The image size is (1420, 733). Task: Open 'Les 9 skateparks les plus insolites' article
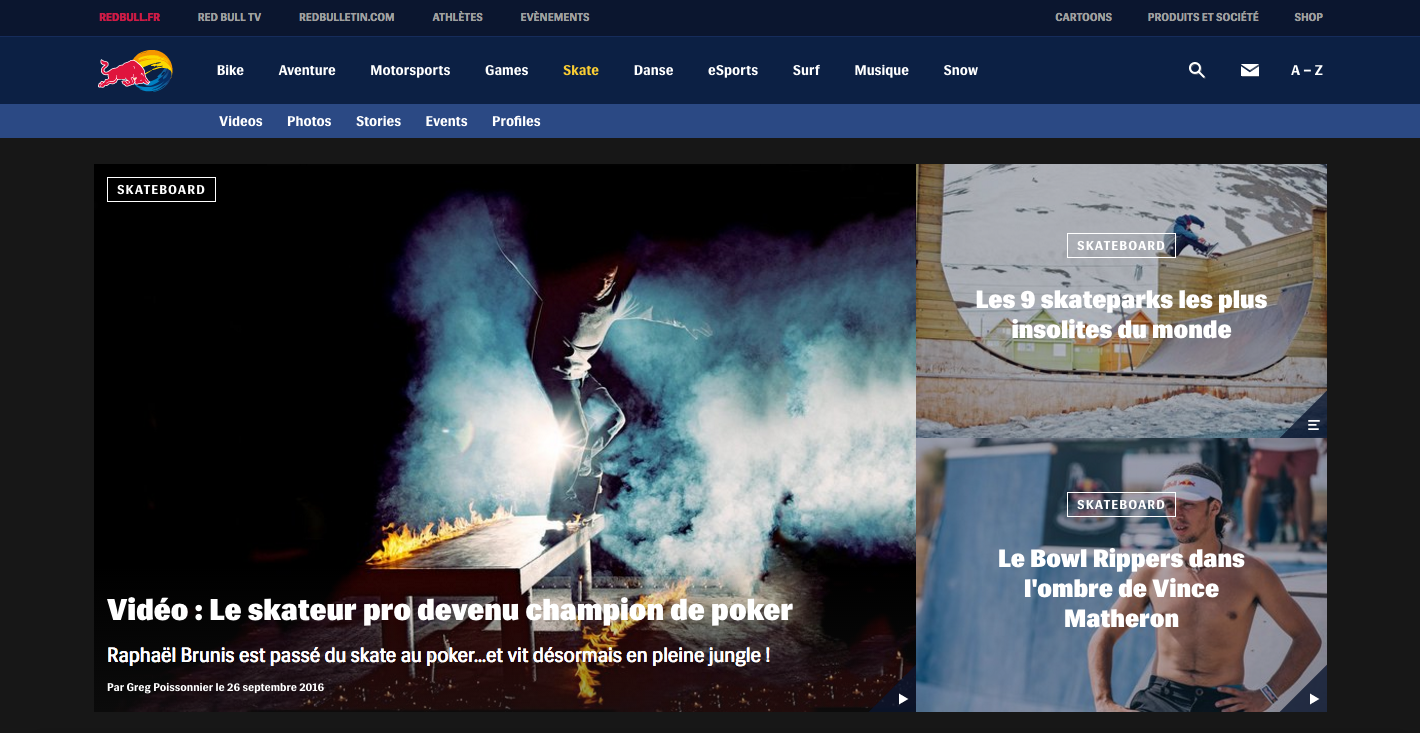(x=1121, y=314)
